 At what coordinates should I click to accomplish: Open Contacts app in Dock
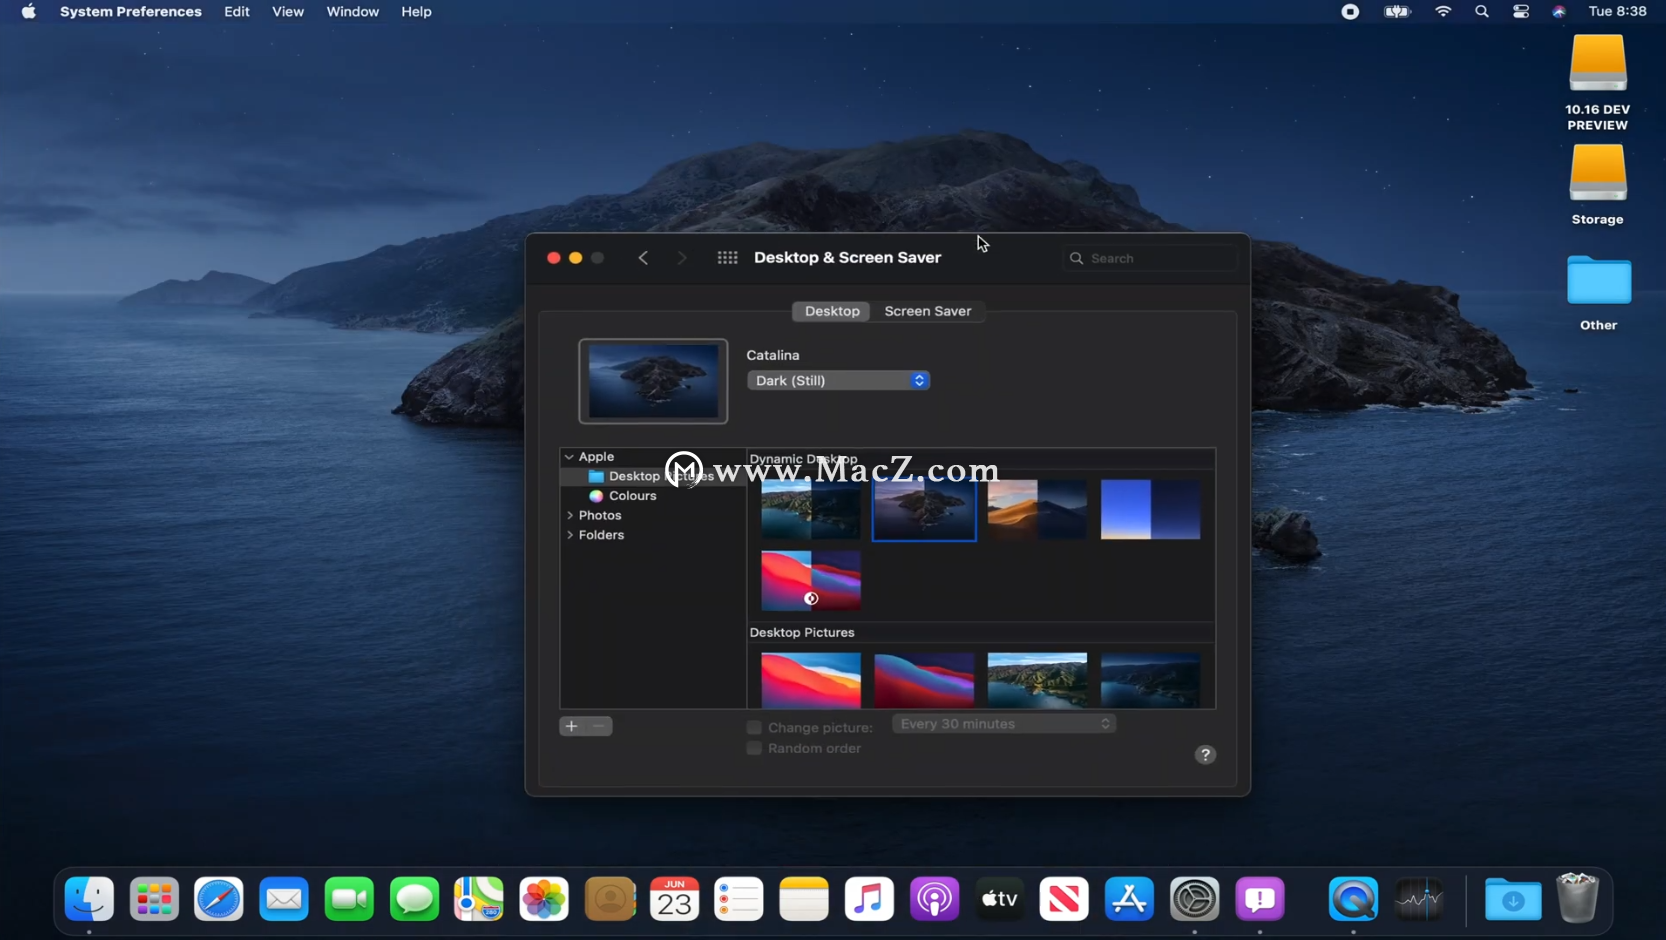click(x=610, y=899)
